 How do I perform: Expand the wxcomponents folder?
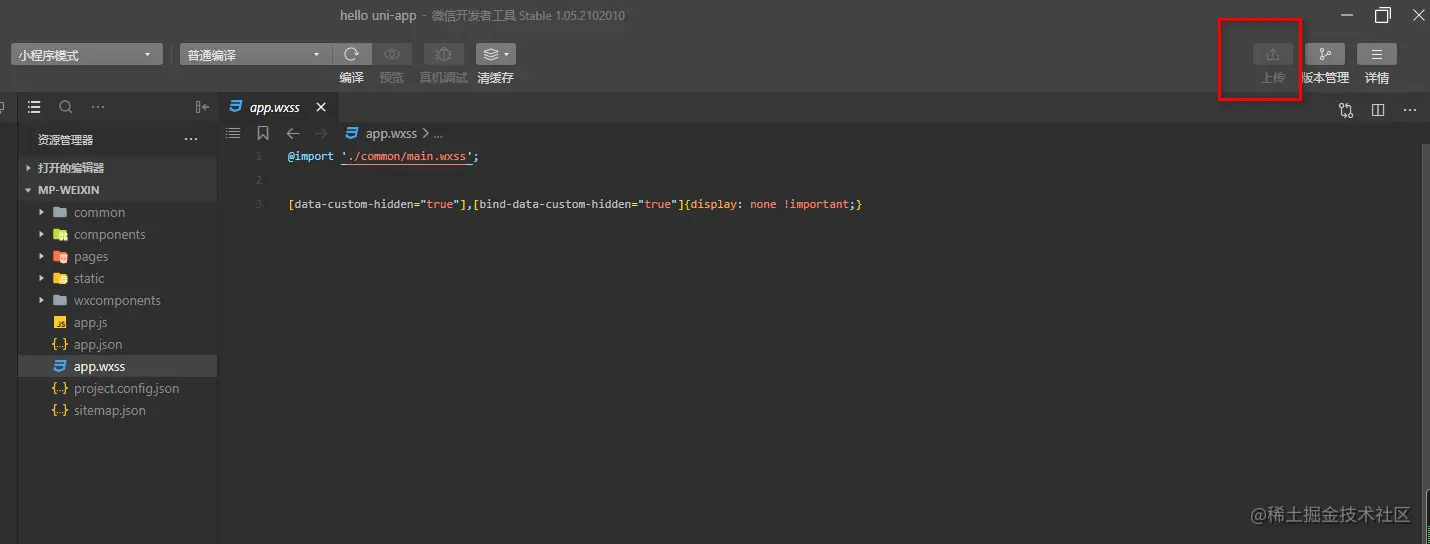(117, 300)
